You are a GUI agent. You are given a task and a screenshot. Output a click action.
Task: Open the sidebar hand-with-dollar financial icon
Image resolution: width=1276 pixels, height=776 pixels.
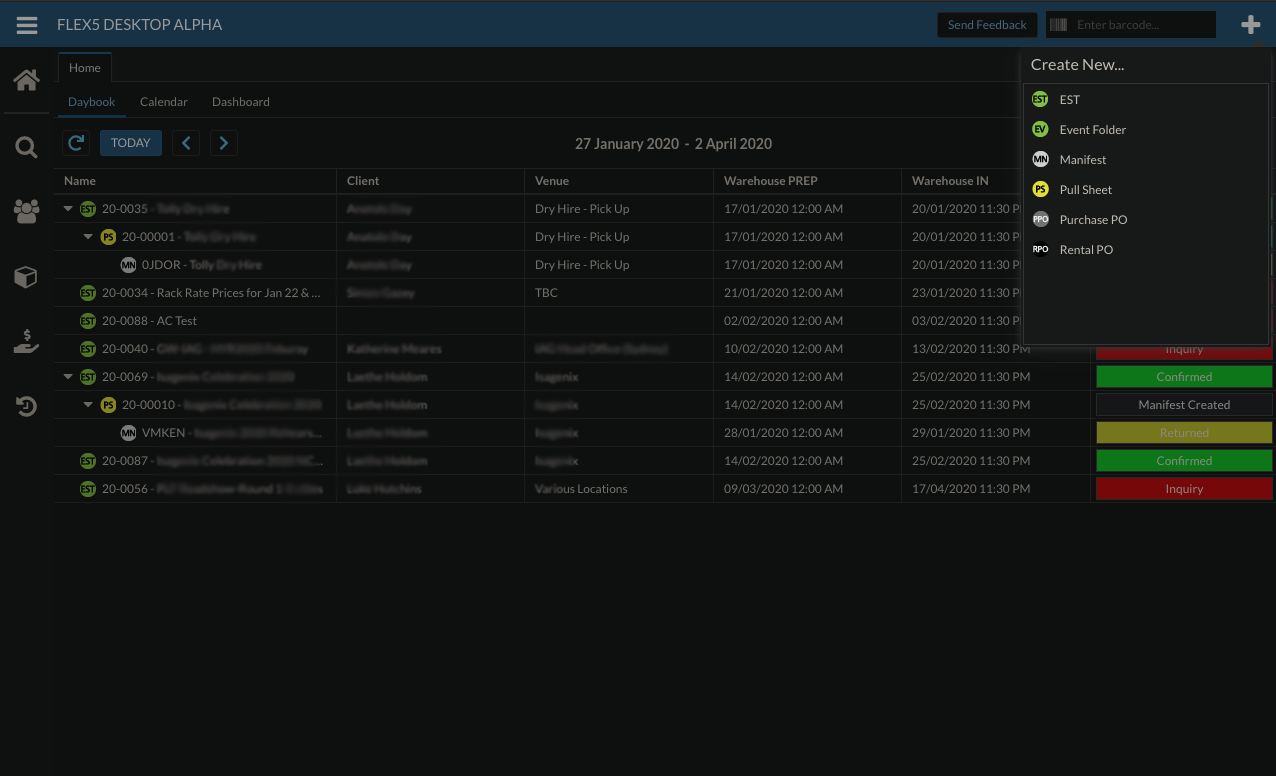(26, 342)
